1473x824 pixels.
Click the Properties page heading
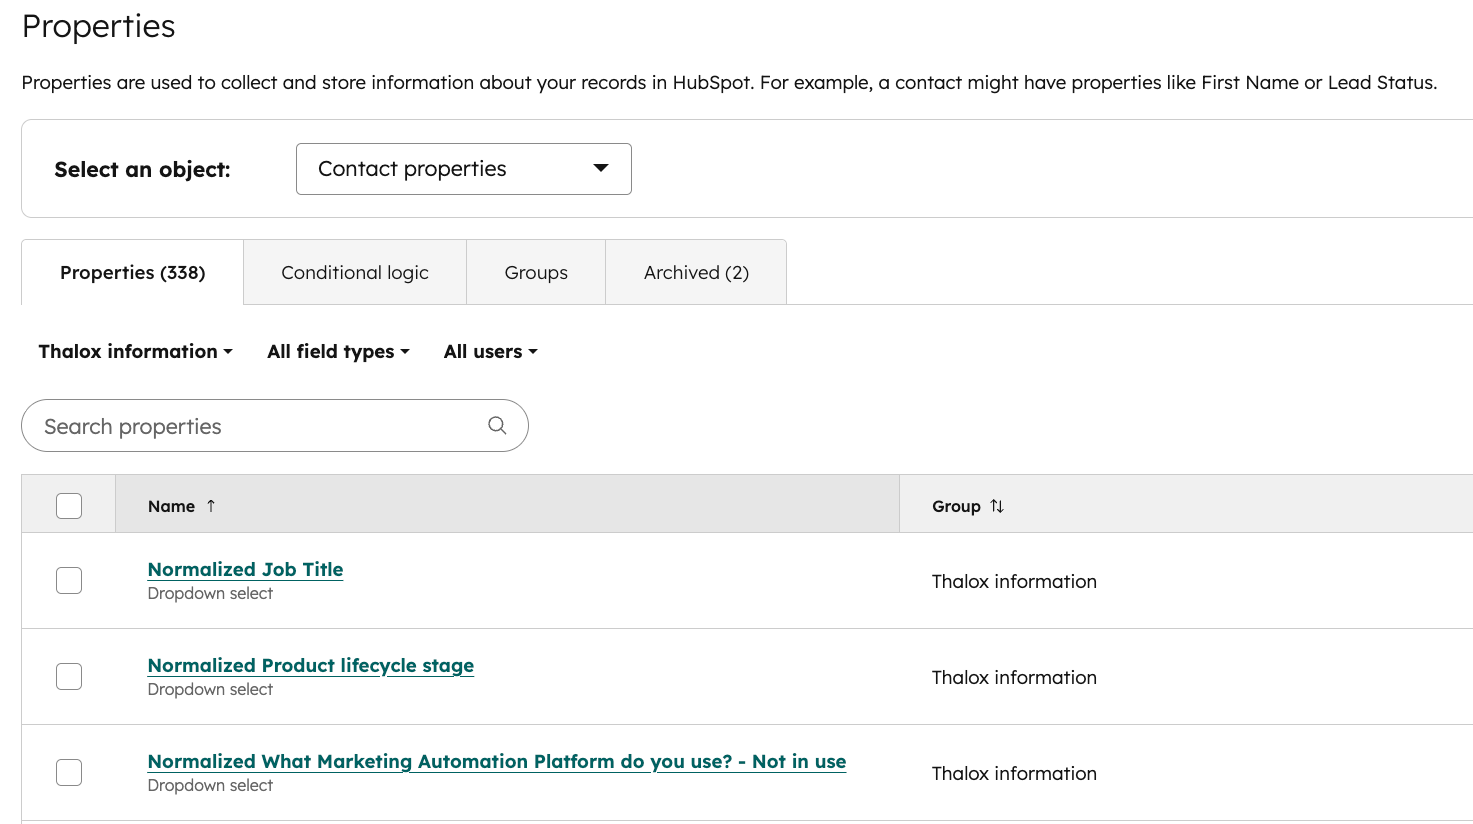point(98,26)
